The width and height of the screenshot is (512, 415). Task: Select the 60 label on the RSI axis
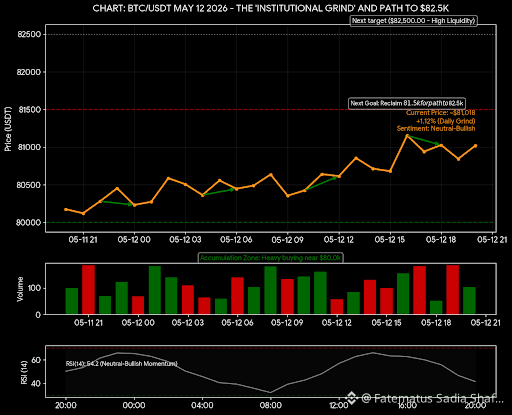coord(36,360)
